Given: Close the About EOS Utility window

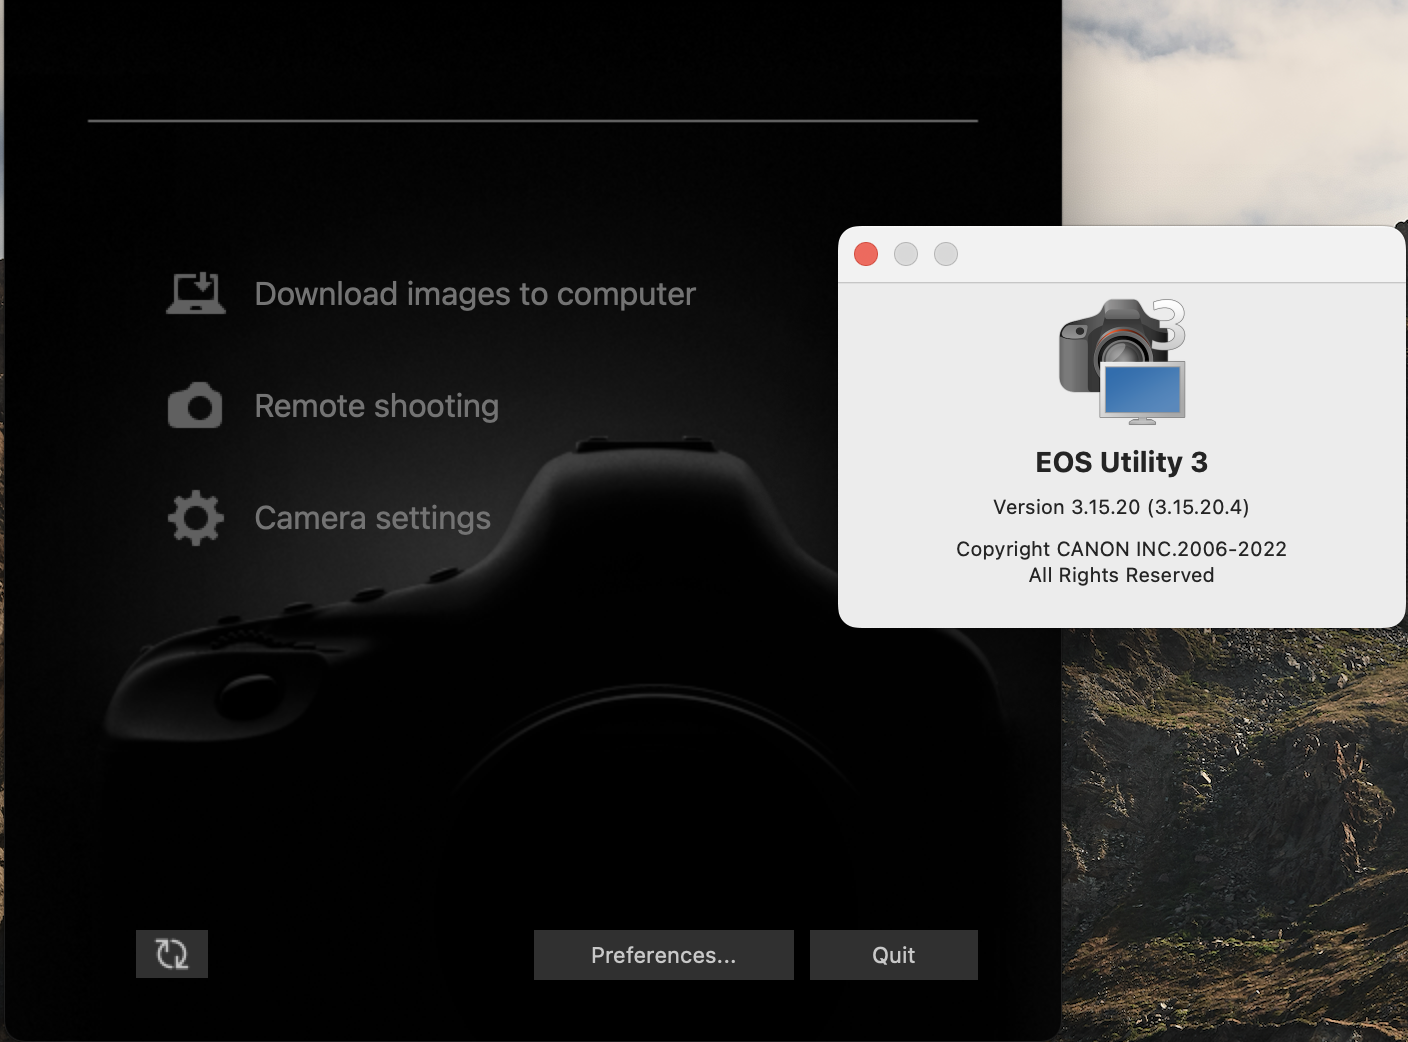Looking at the screenshot, I should (866, 254).
